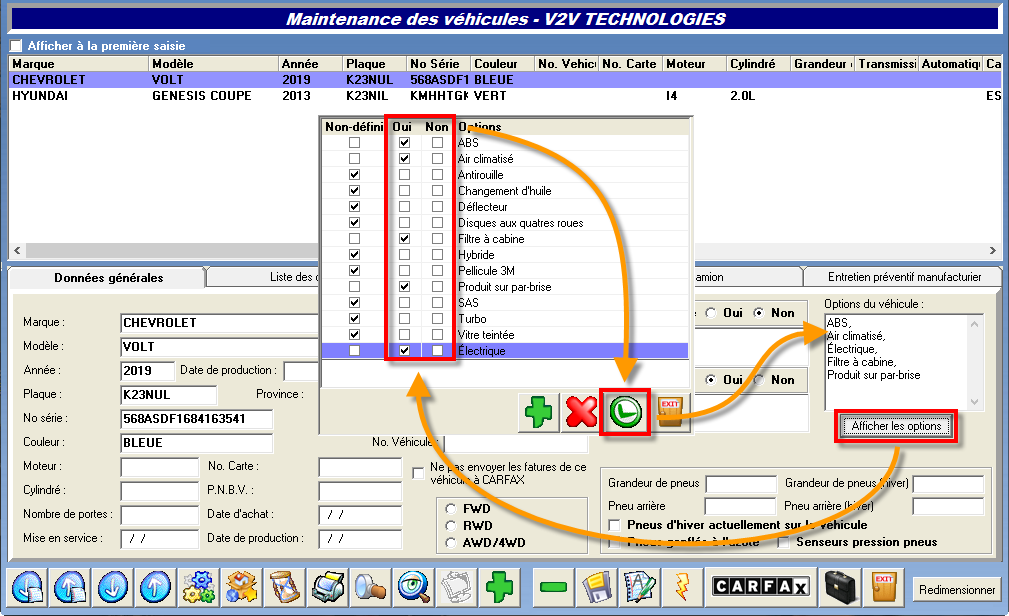Click the Année field showing 2019
Image resolution: width=1009 pixels, height=616 pixels.
(x=147, y=371)
